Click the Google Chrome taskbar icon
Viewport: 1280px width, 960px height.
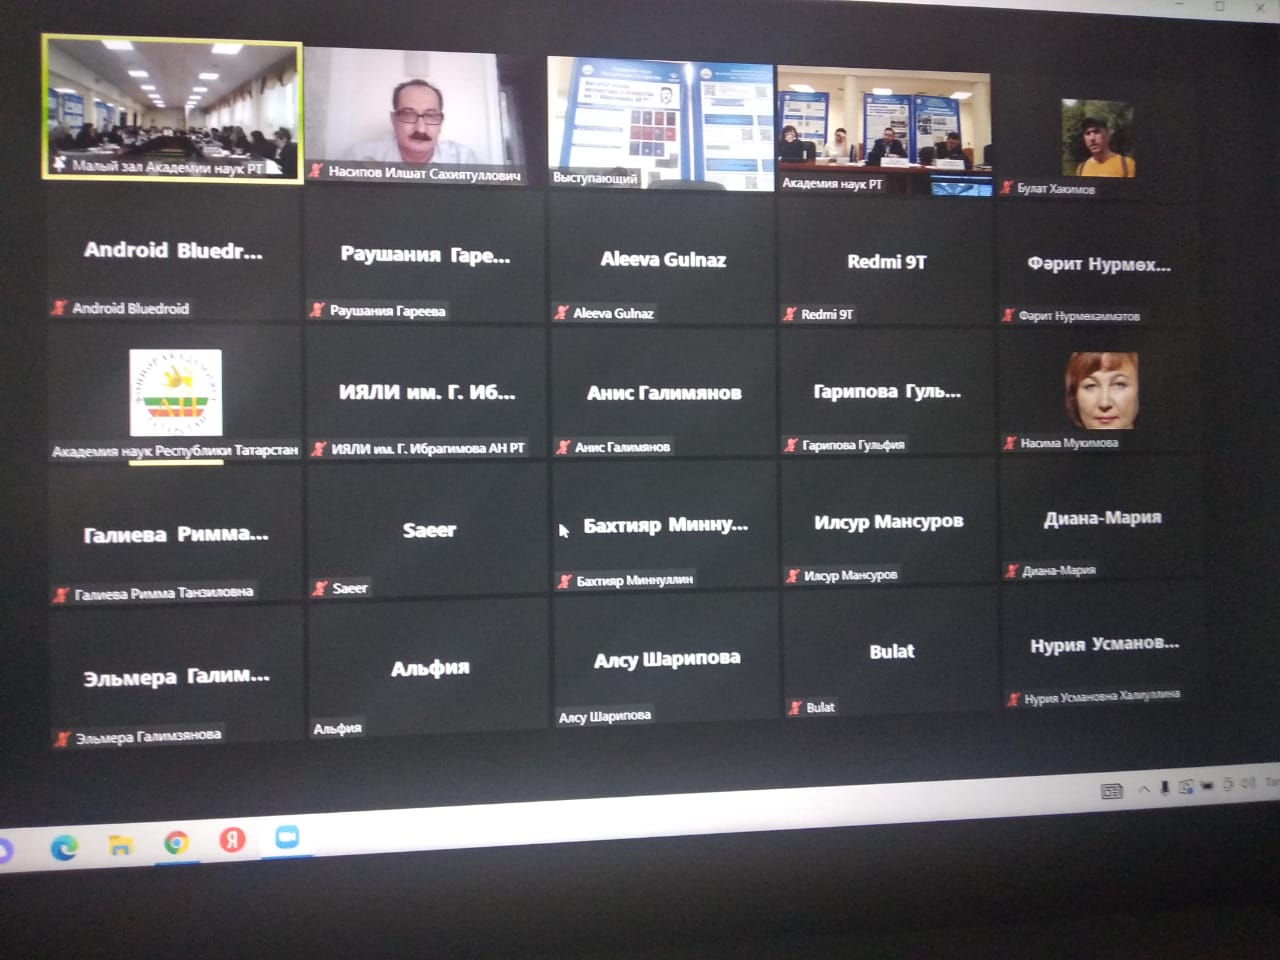click(176, 843)
